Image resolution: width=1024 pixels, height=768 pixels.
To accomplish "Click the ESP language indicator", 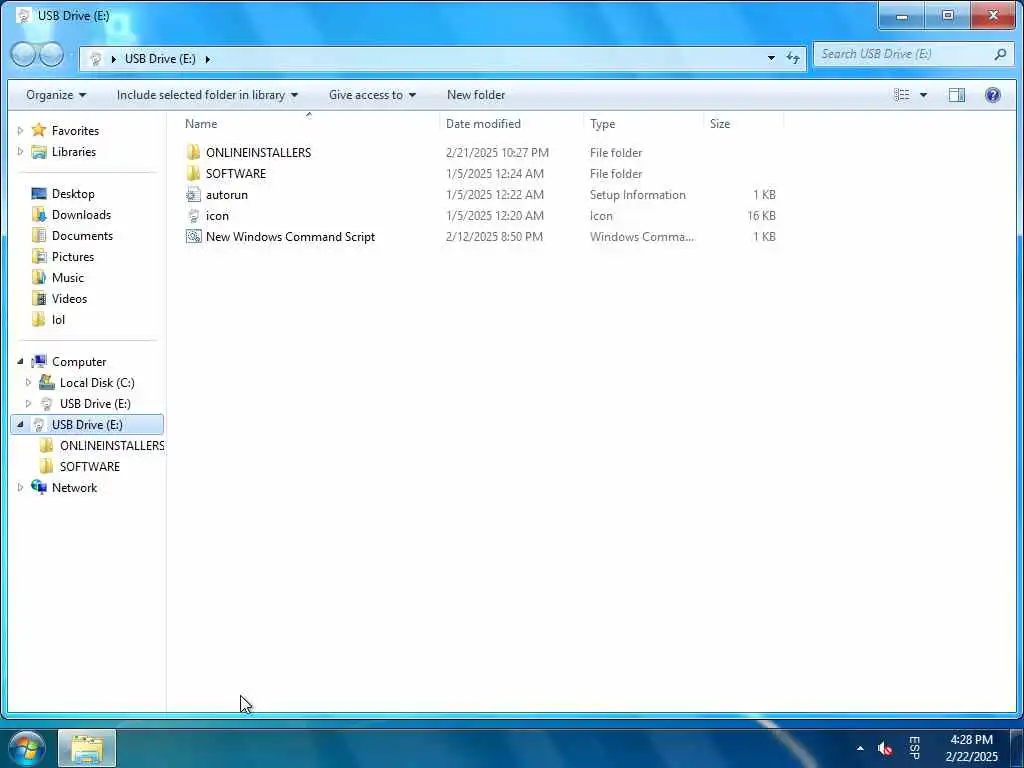I will coord(914,748).
